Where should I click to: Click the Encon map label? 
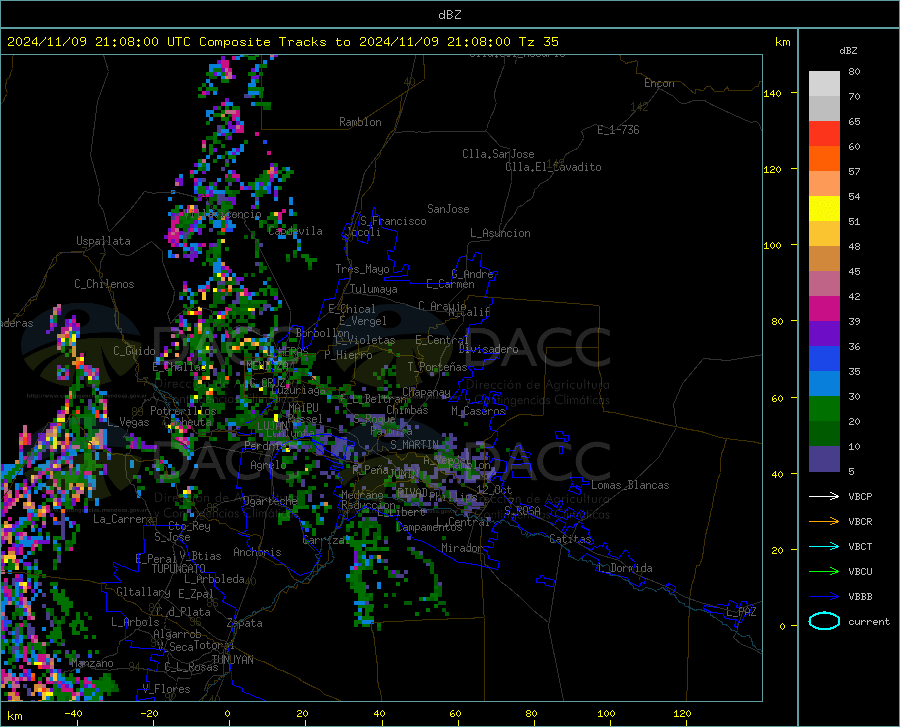[x=659, y=83]
